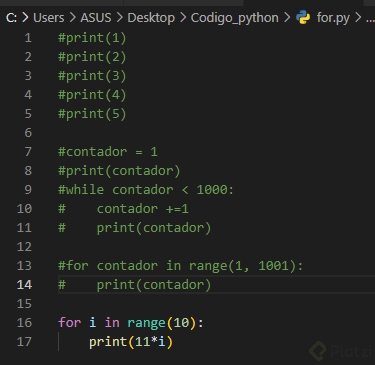This screenshot has height=365, width=375.
Task: Click line number 6 in the gutter
Action: click(x=28, y=133)
